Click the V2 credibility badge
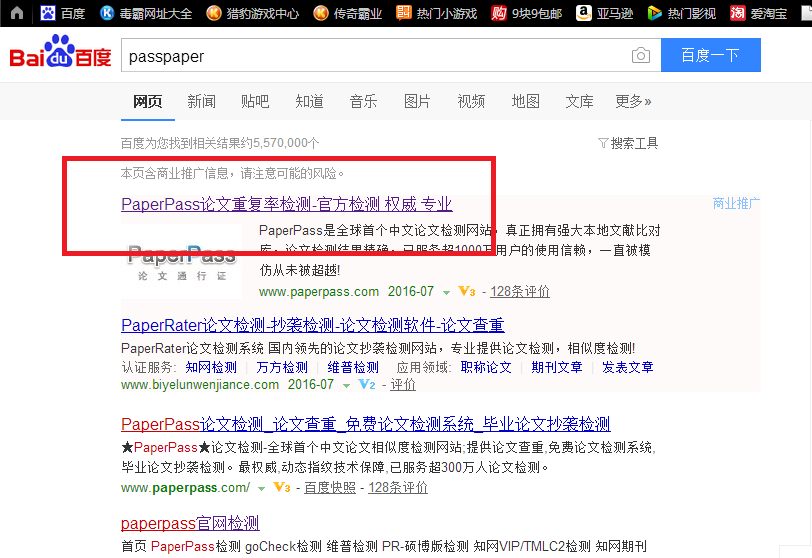The width and height of the screenshot is (812, 558). click(367, 384)
